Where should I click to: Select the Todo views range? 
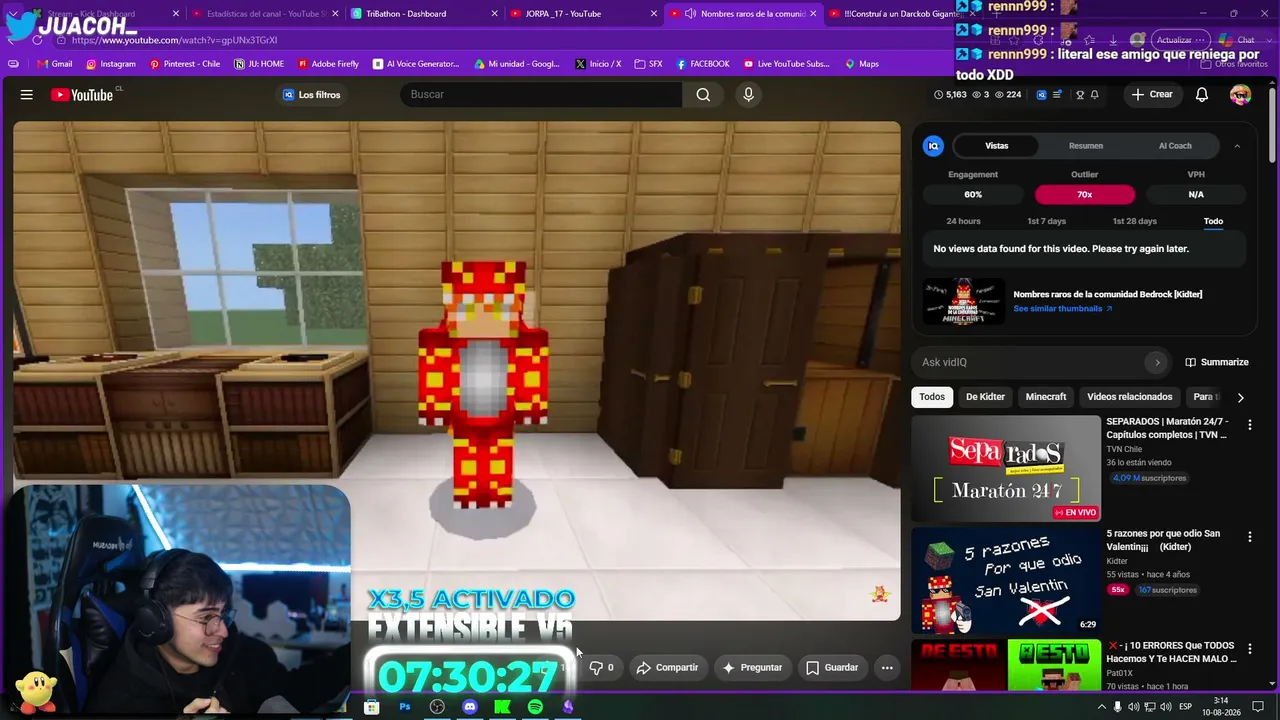point(1213,221)
